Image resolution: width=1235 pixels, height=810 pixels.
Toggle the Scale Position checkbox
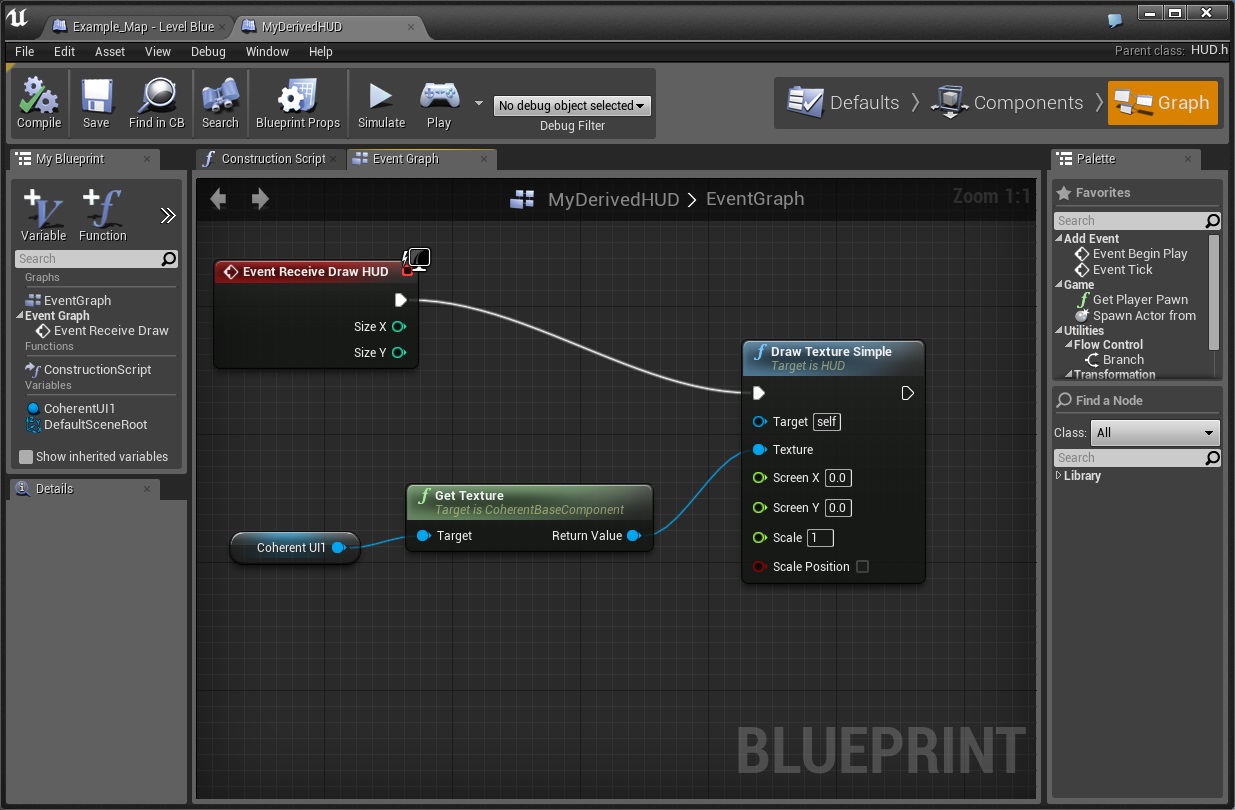click(x=863, y=567)
